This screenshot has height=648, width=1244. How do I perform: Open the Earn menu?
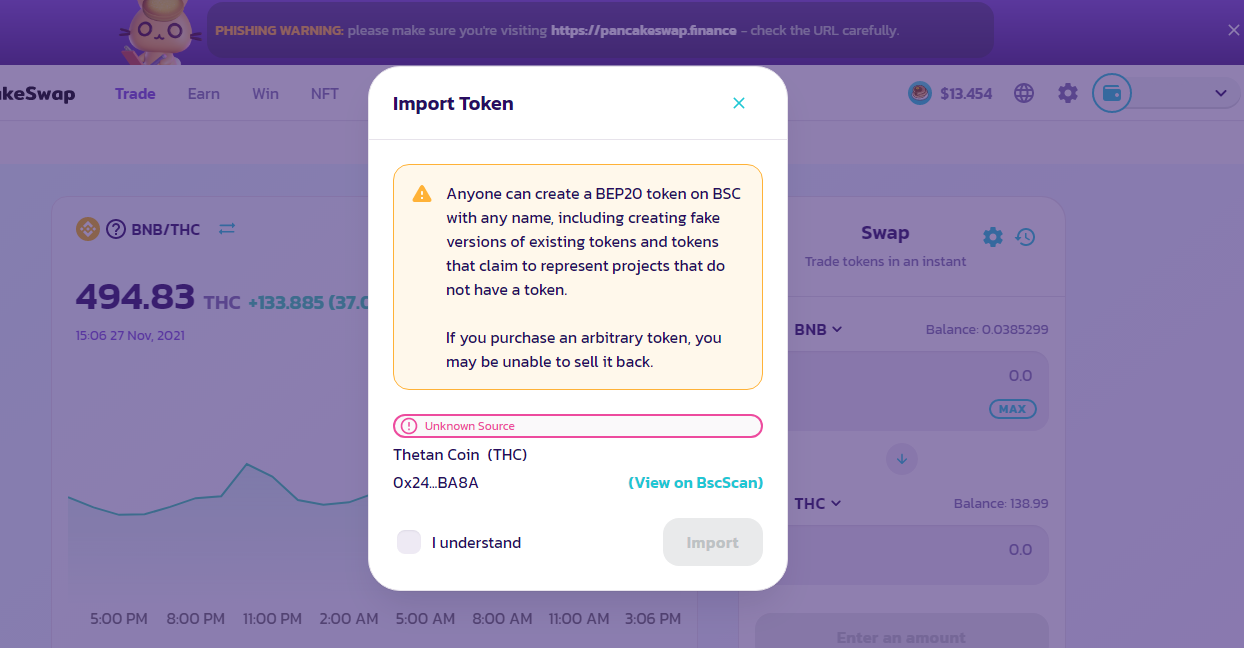pos(204,93)
